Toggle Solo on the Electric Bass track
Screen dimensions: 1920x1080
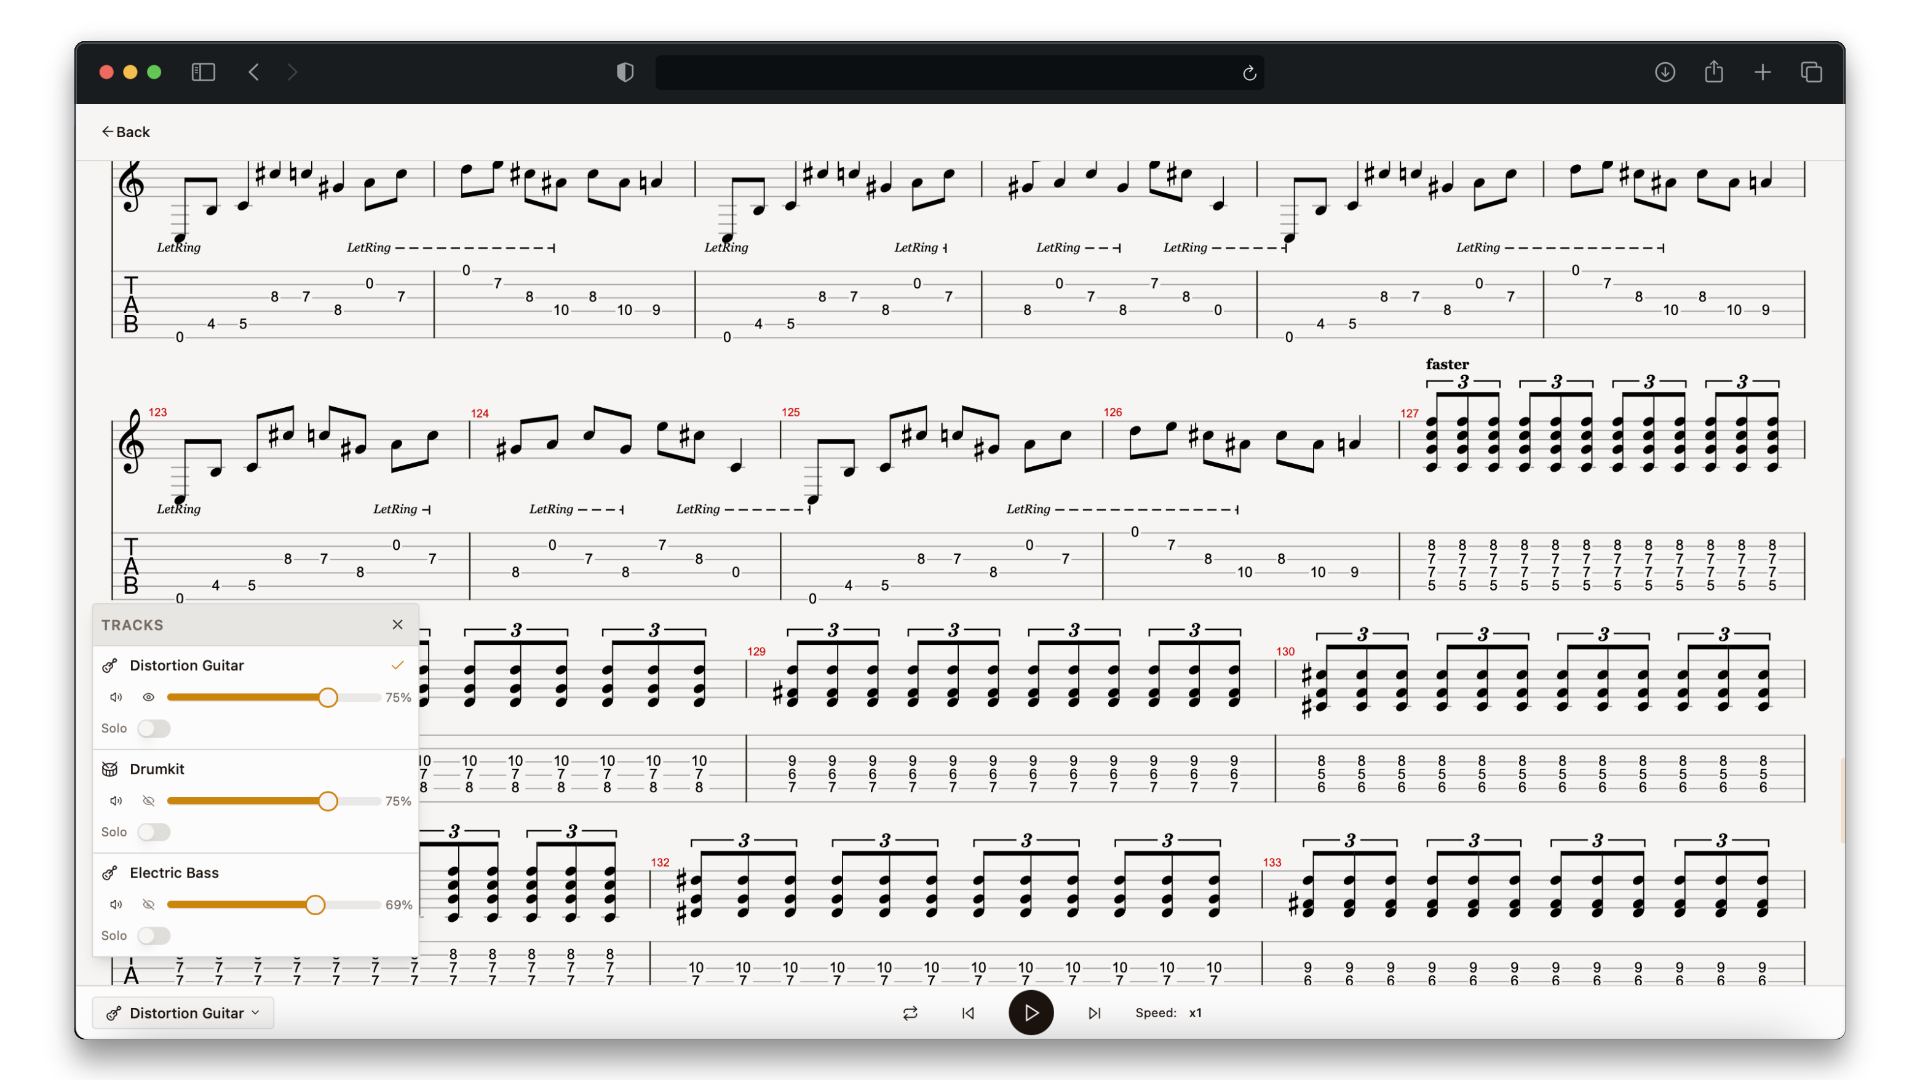153,935
